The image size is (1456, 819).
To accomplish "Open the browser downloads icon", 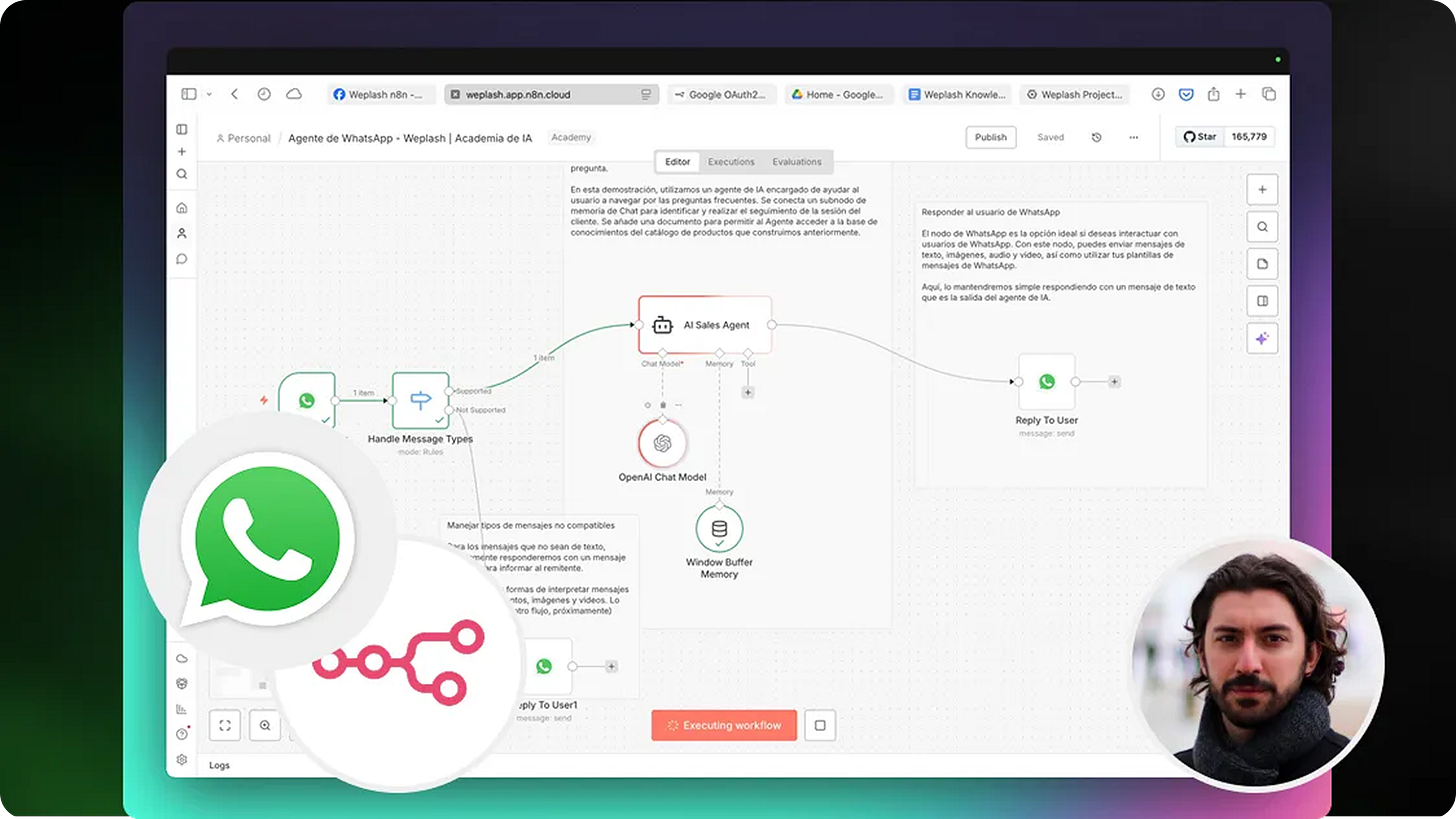I will click(1158, 94).
